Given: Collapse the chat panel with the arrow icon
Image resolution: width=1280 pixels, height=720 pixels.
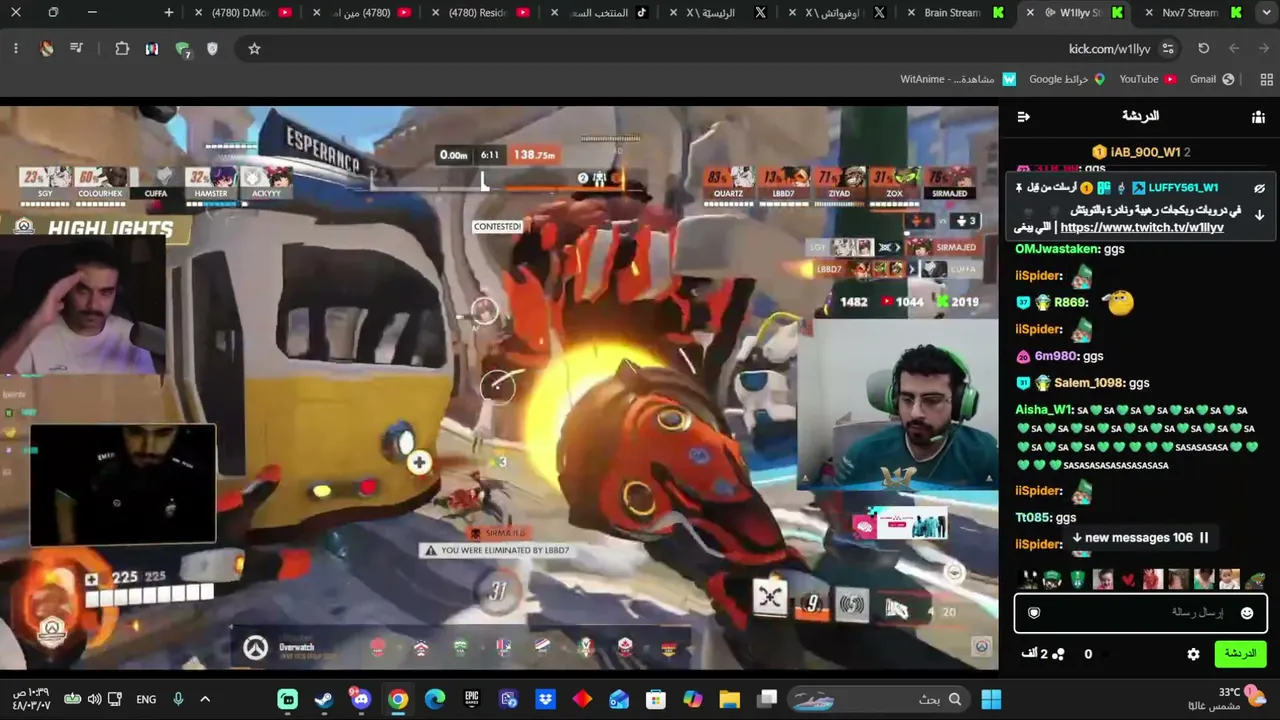Looking at the screenshot, I should [x=1023, y=117].
